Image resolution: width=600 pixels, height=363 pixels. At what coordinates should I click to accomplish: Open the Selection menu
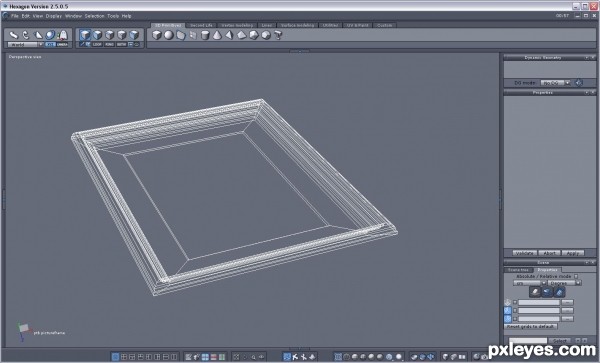pyautogui.click(x=95, y=16)
